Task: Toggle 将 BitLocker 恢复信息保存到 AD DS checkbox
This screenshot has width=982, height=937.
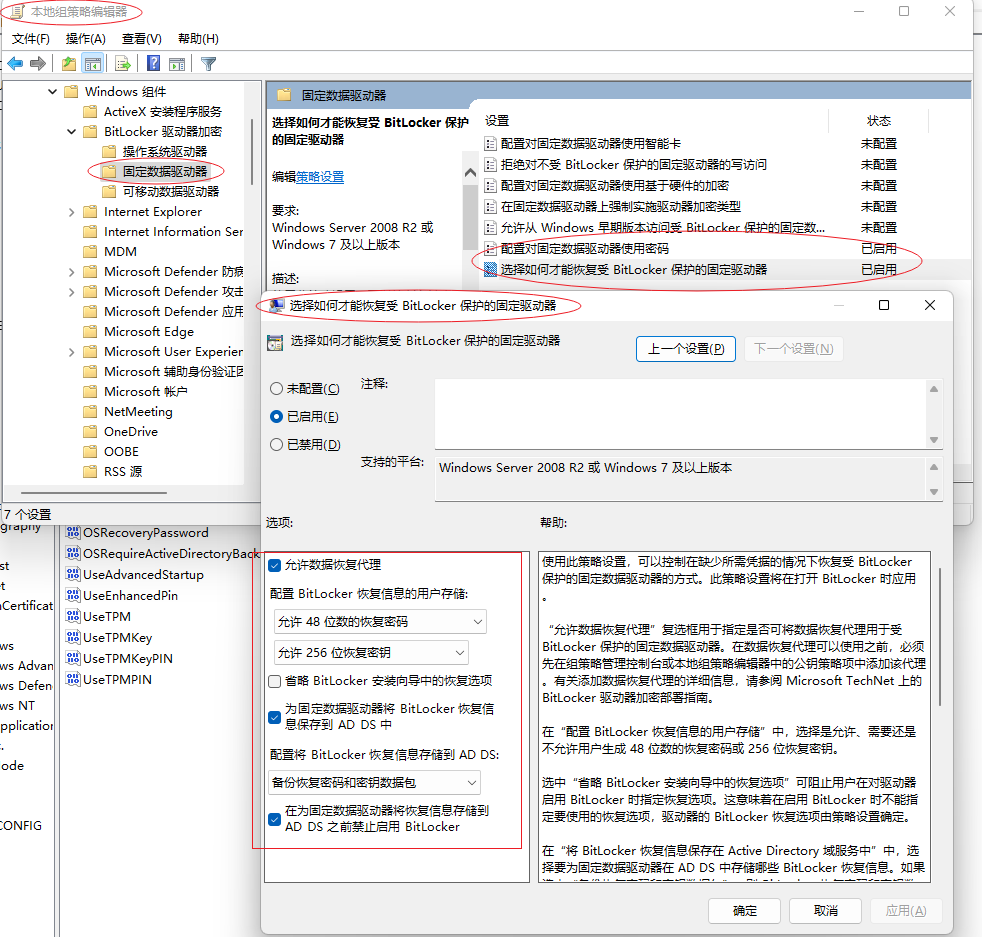Action: click(x=274, y=717)
